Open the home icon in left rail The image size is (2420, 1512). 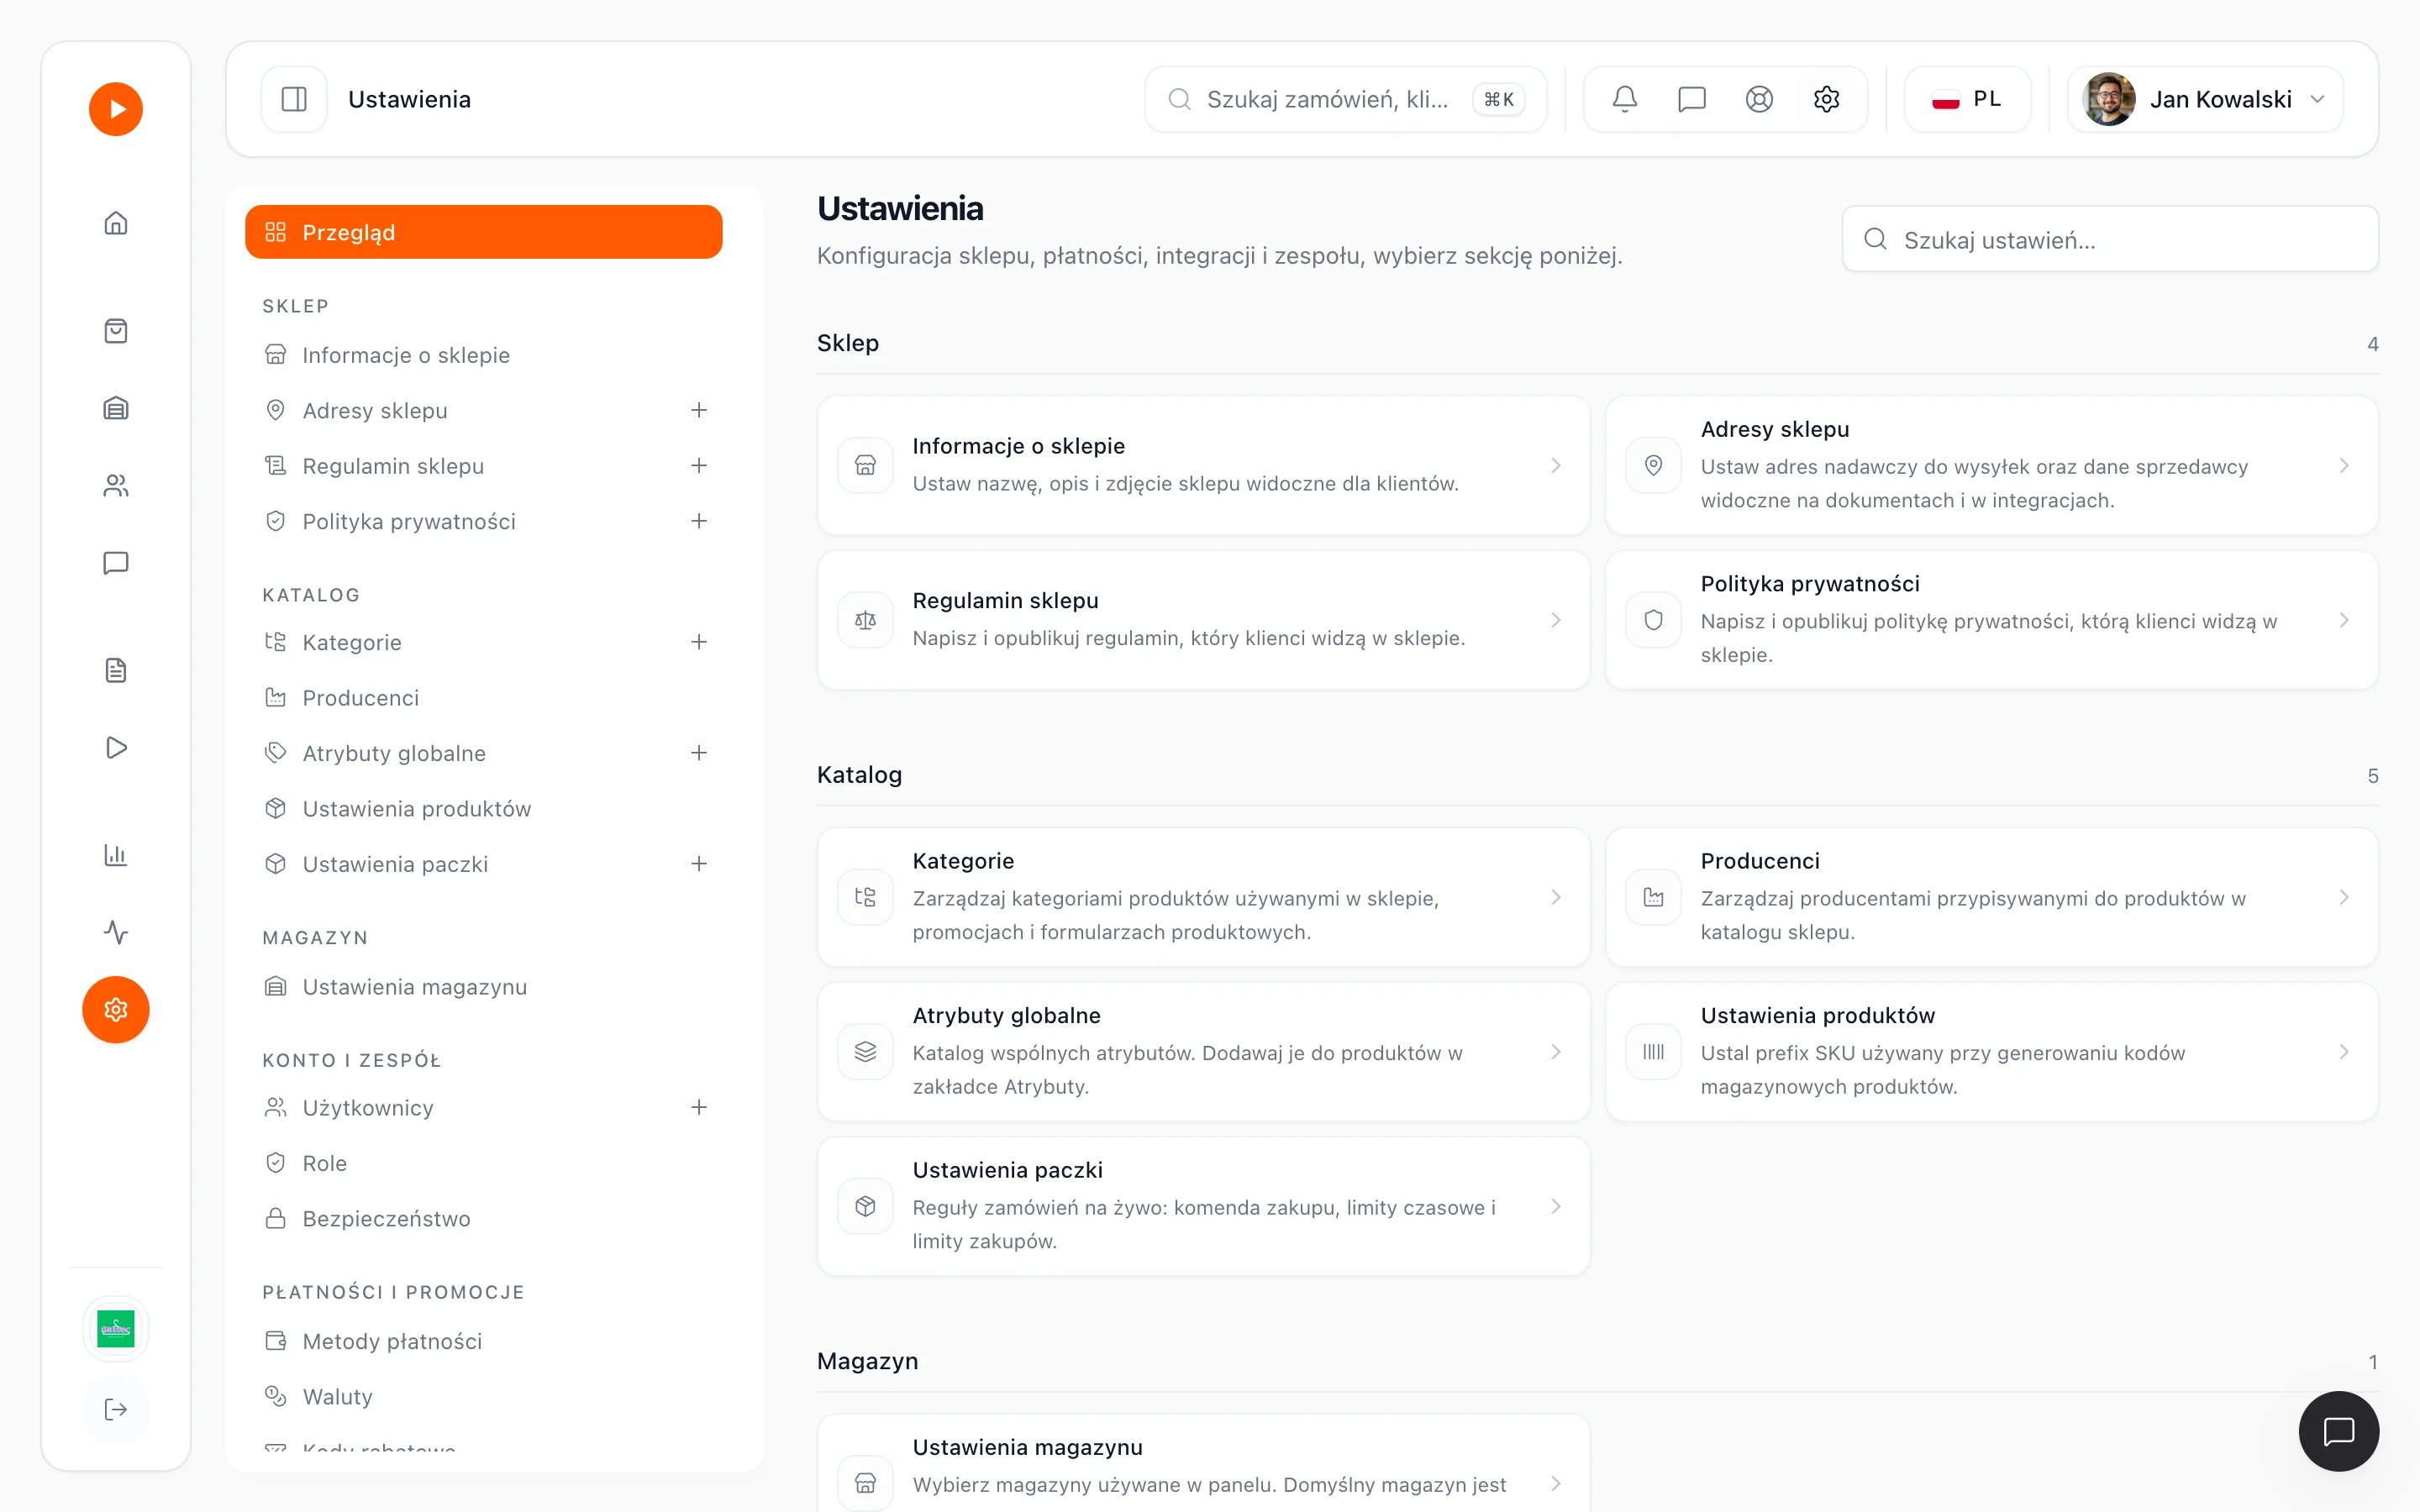116,223
